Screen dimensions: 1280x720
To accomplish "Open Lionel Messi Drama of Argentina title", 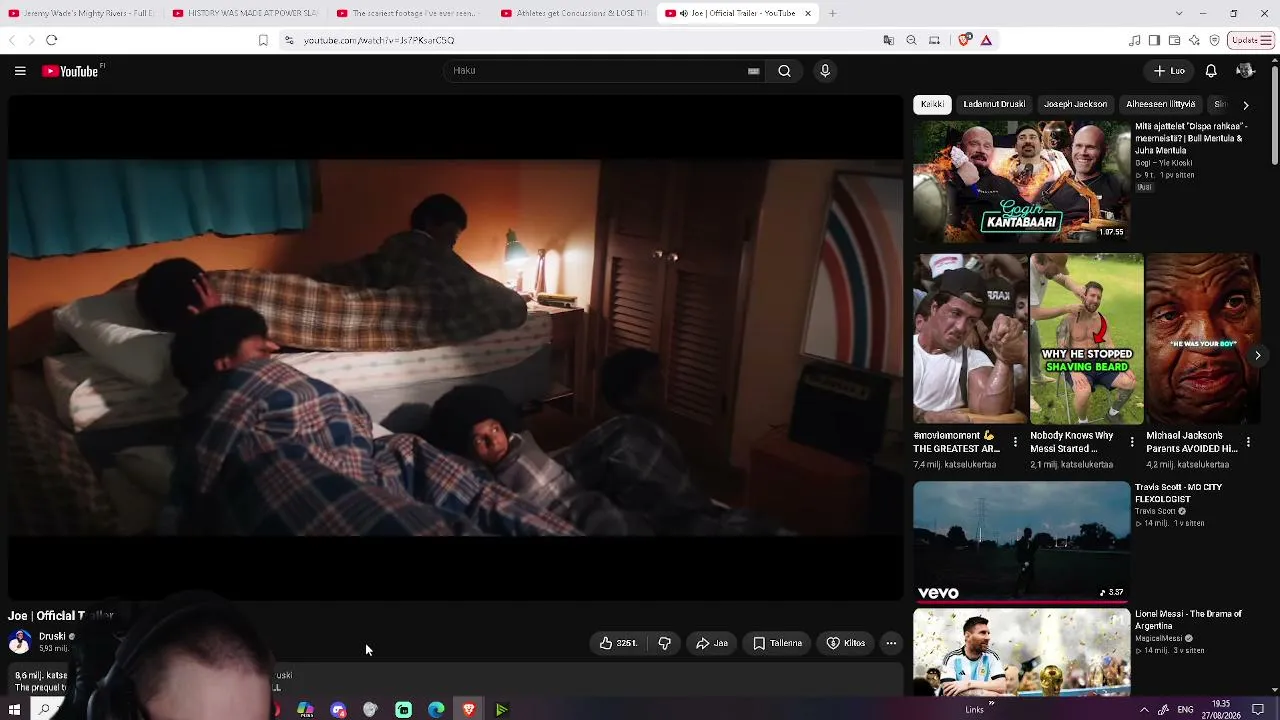I will click(1188, 620).
